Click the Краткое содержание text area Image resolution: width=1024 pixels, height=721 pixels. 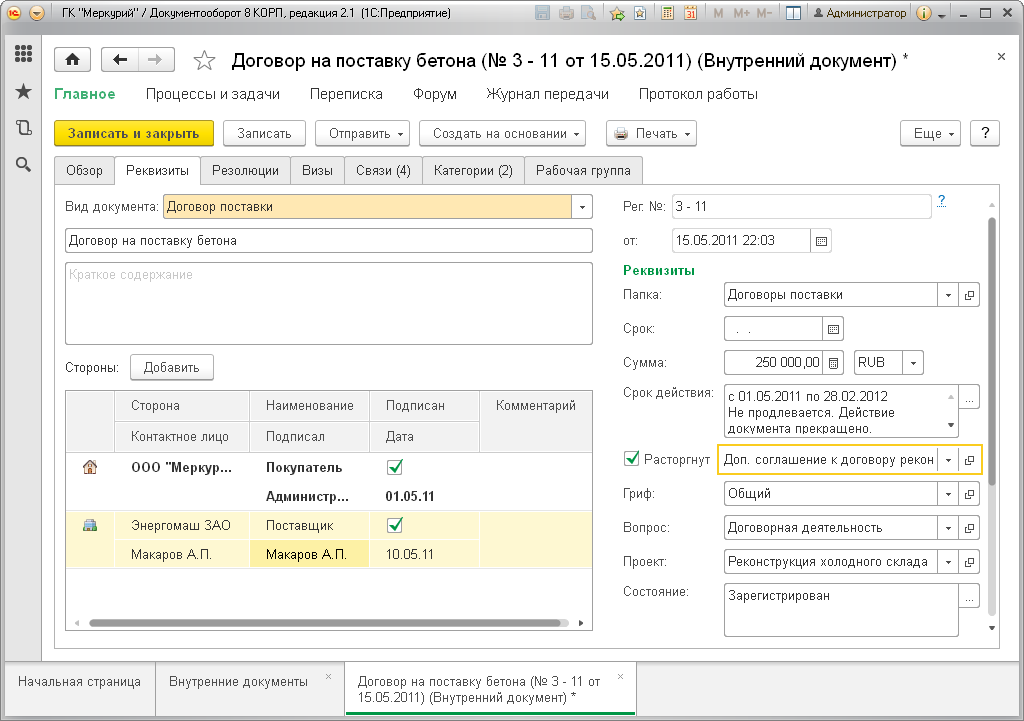tap(329, 304)
